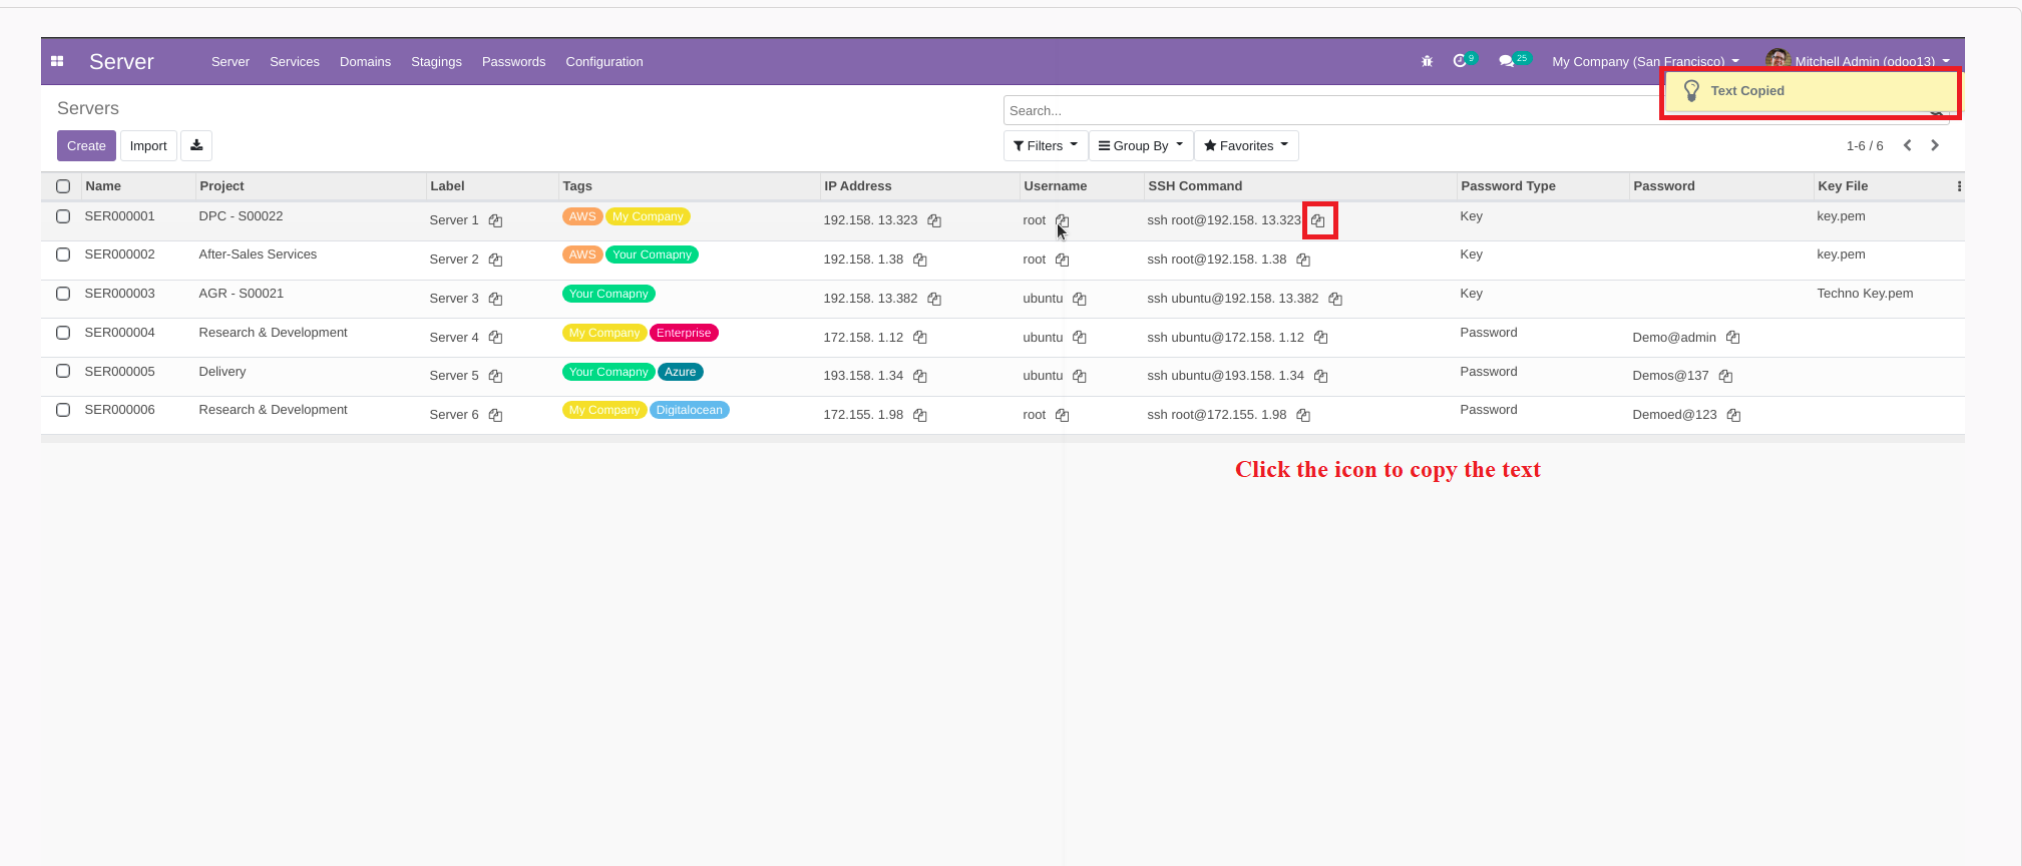
Task: Click the export download icon
Action: [x=196, y=145]
